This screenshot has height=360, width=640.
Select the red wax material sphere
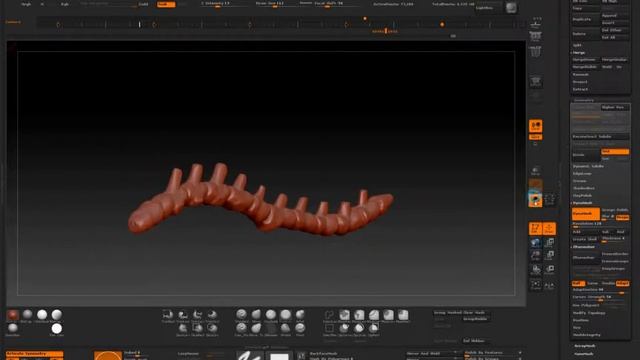13,315
